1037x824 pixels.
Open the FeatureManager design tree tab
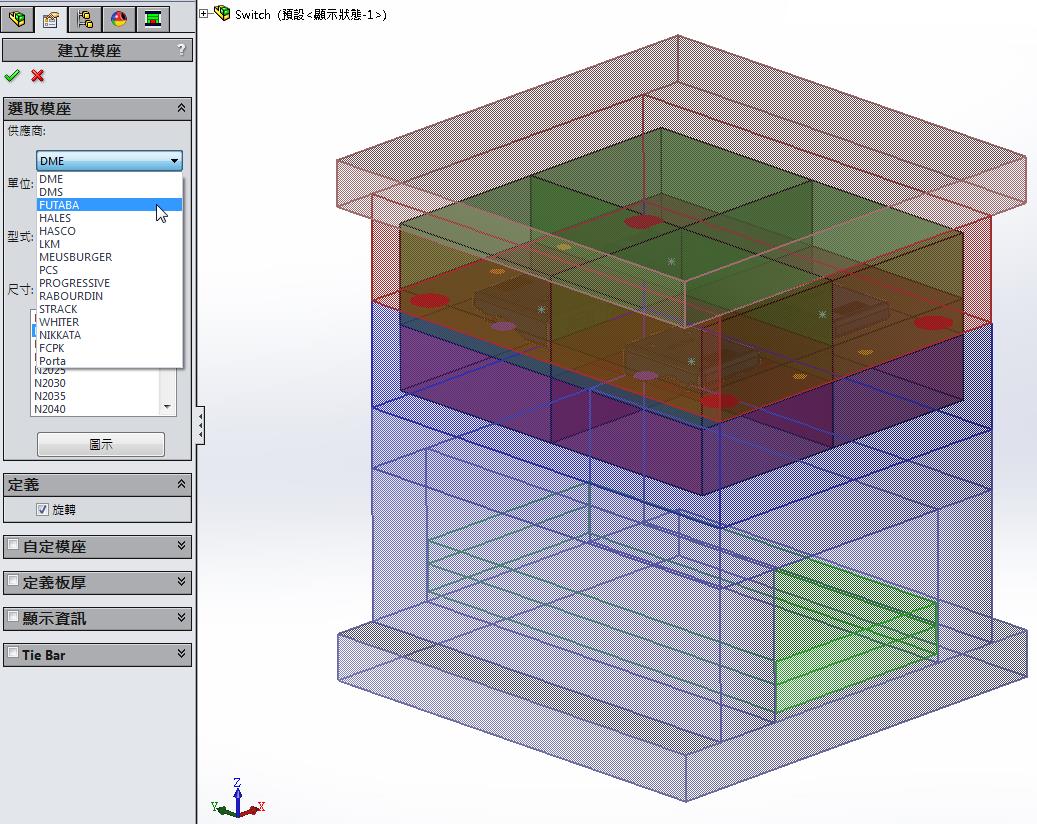point(17,18)
